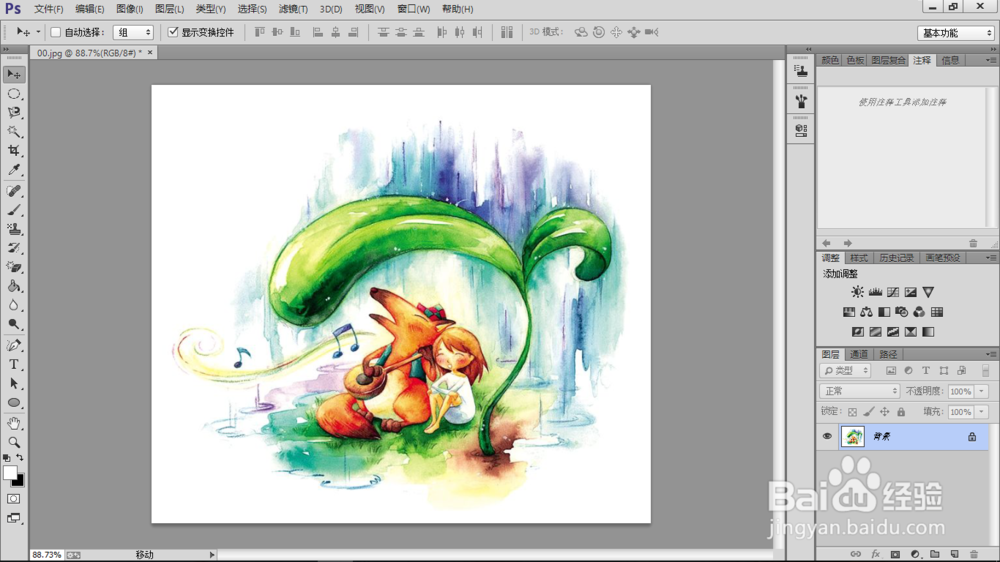This screenshot has height=562, width=1000.
Task: Add a Color Balance adjustment
Action: (866, 312)
